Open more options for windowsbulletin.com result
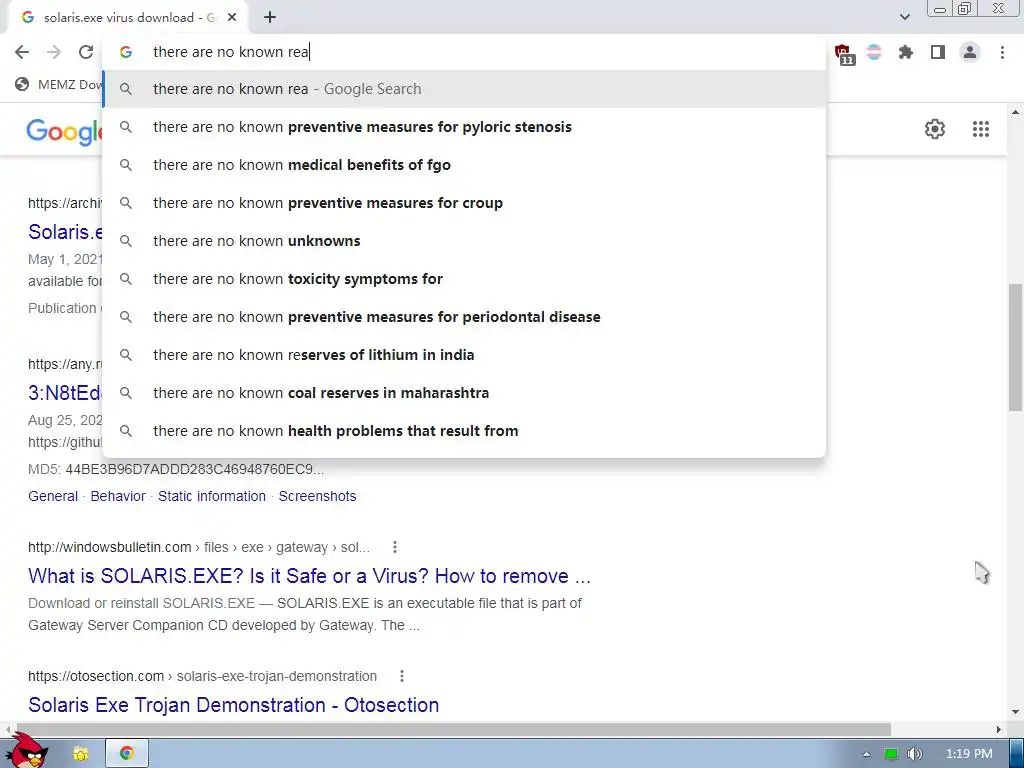 pos(394,547)
